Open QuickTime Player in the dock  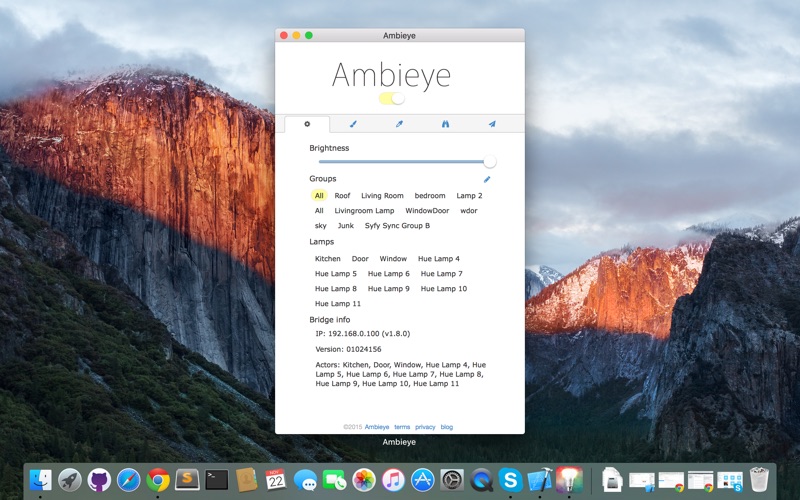coord(482,480)
